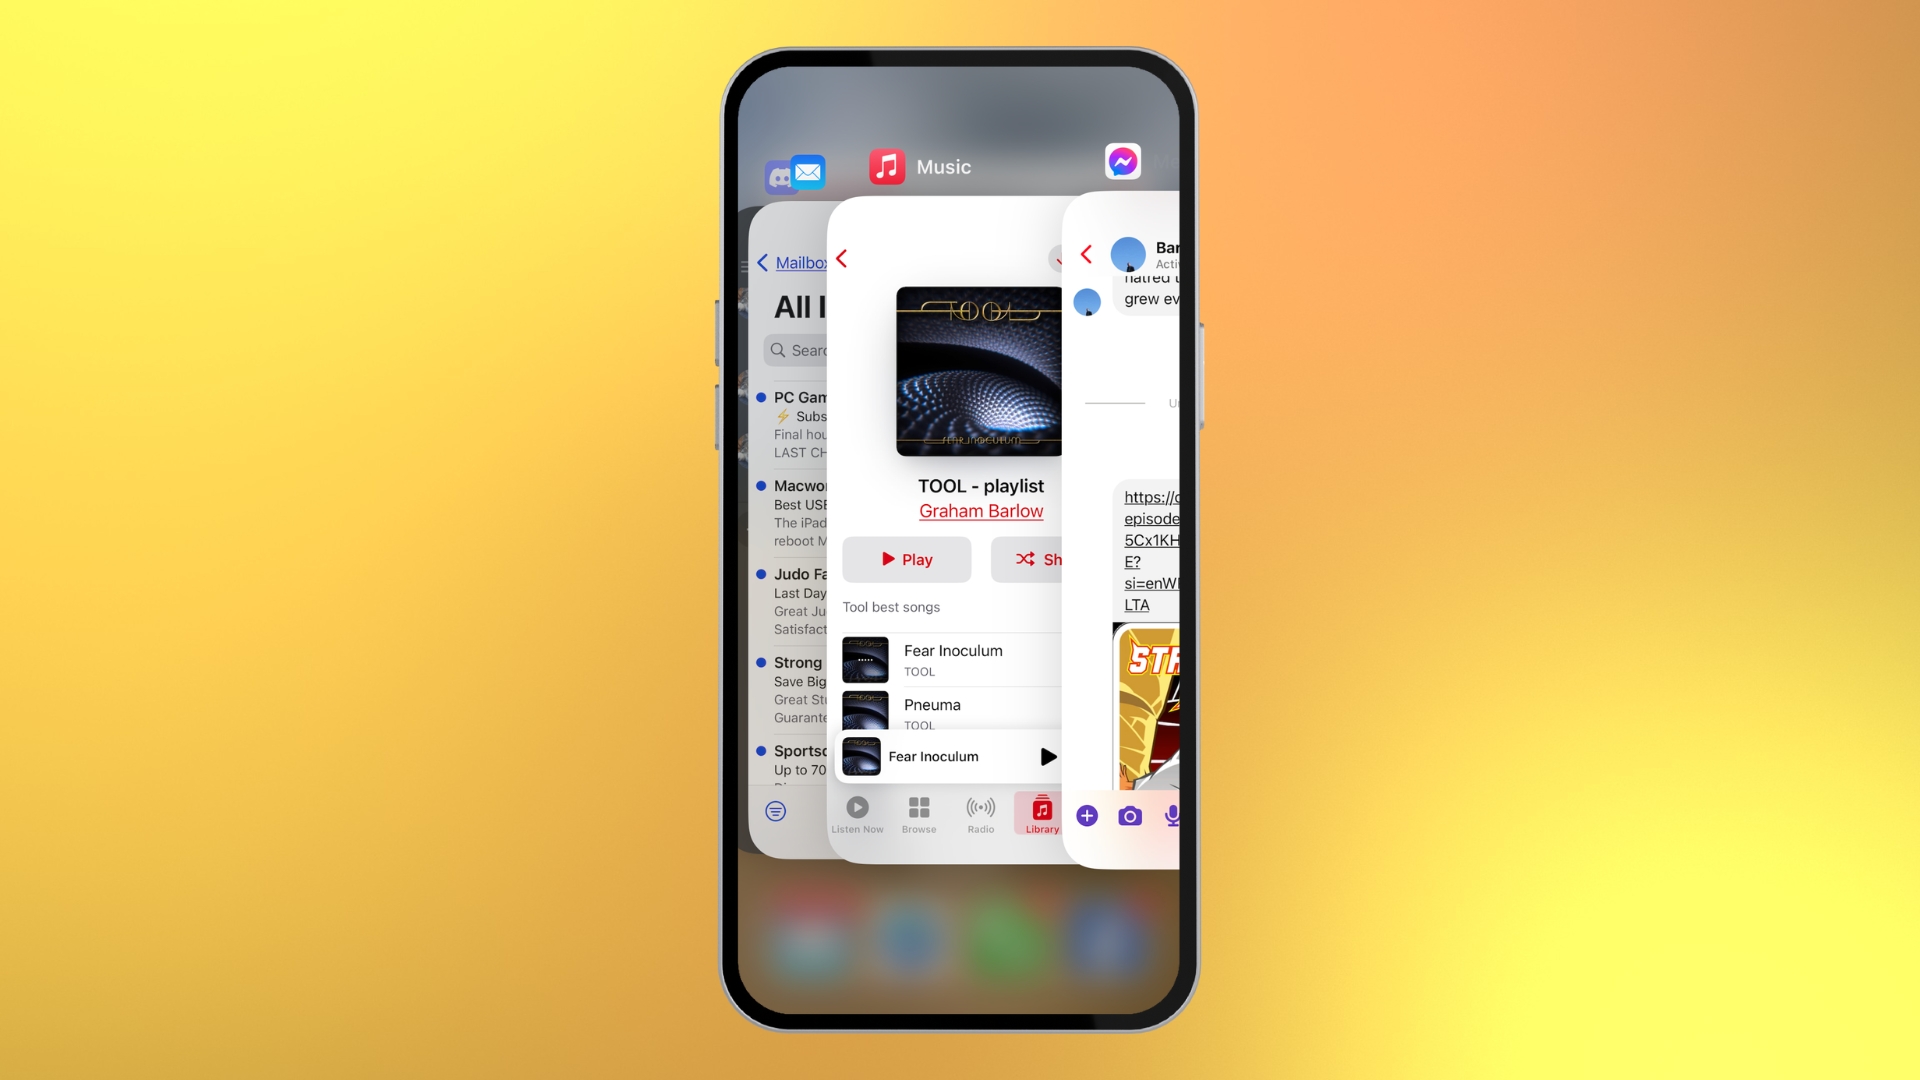1920x1080 pixels.
Task: Tap the TOOL playlist album artwork thumbnail
Action: [x=978, y=371]
